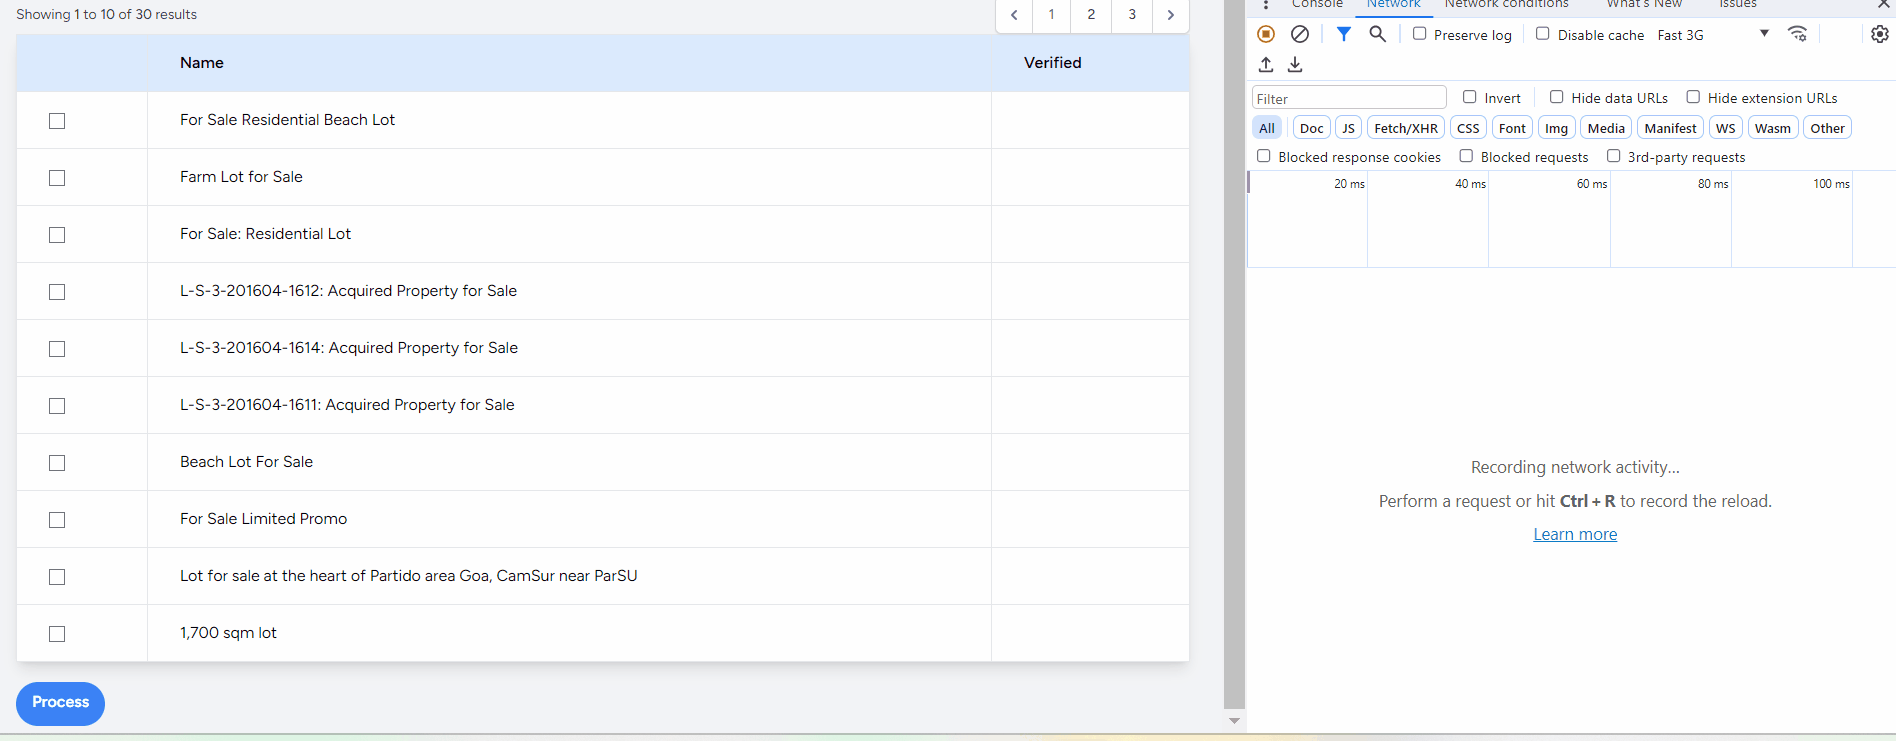Focus the network Filter text field

click(x=1348, y=98)
